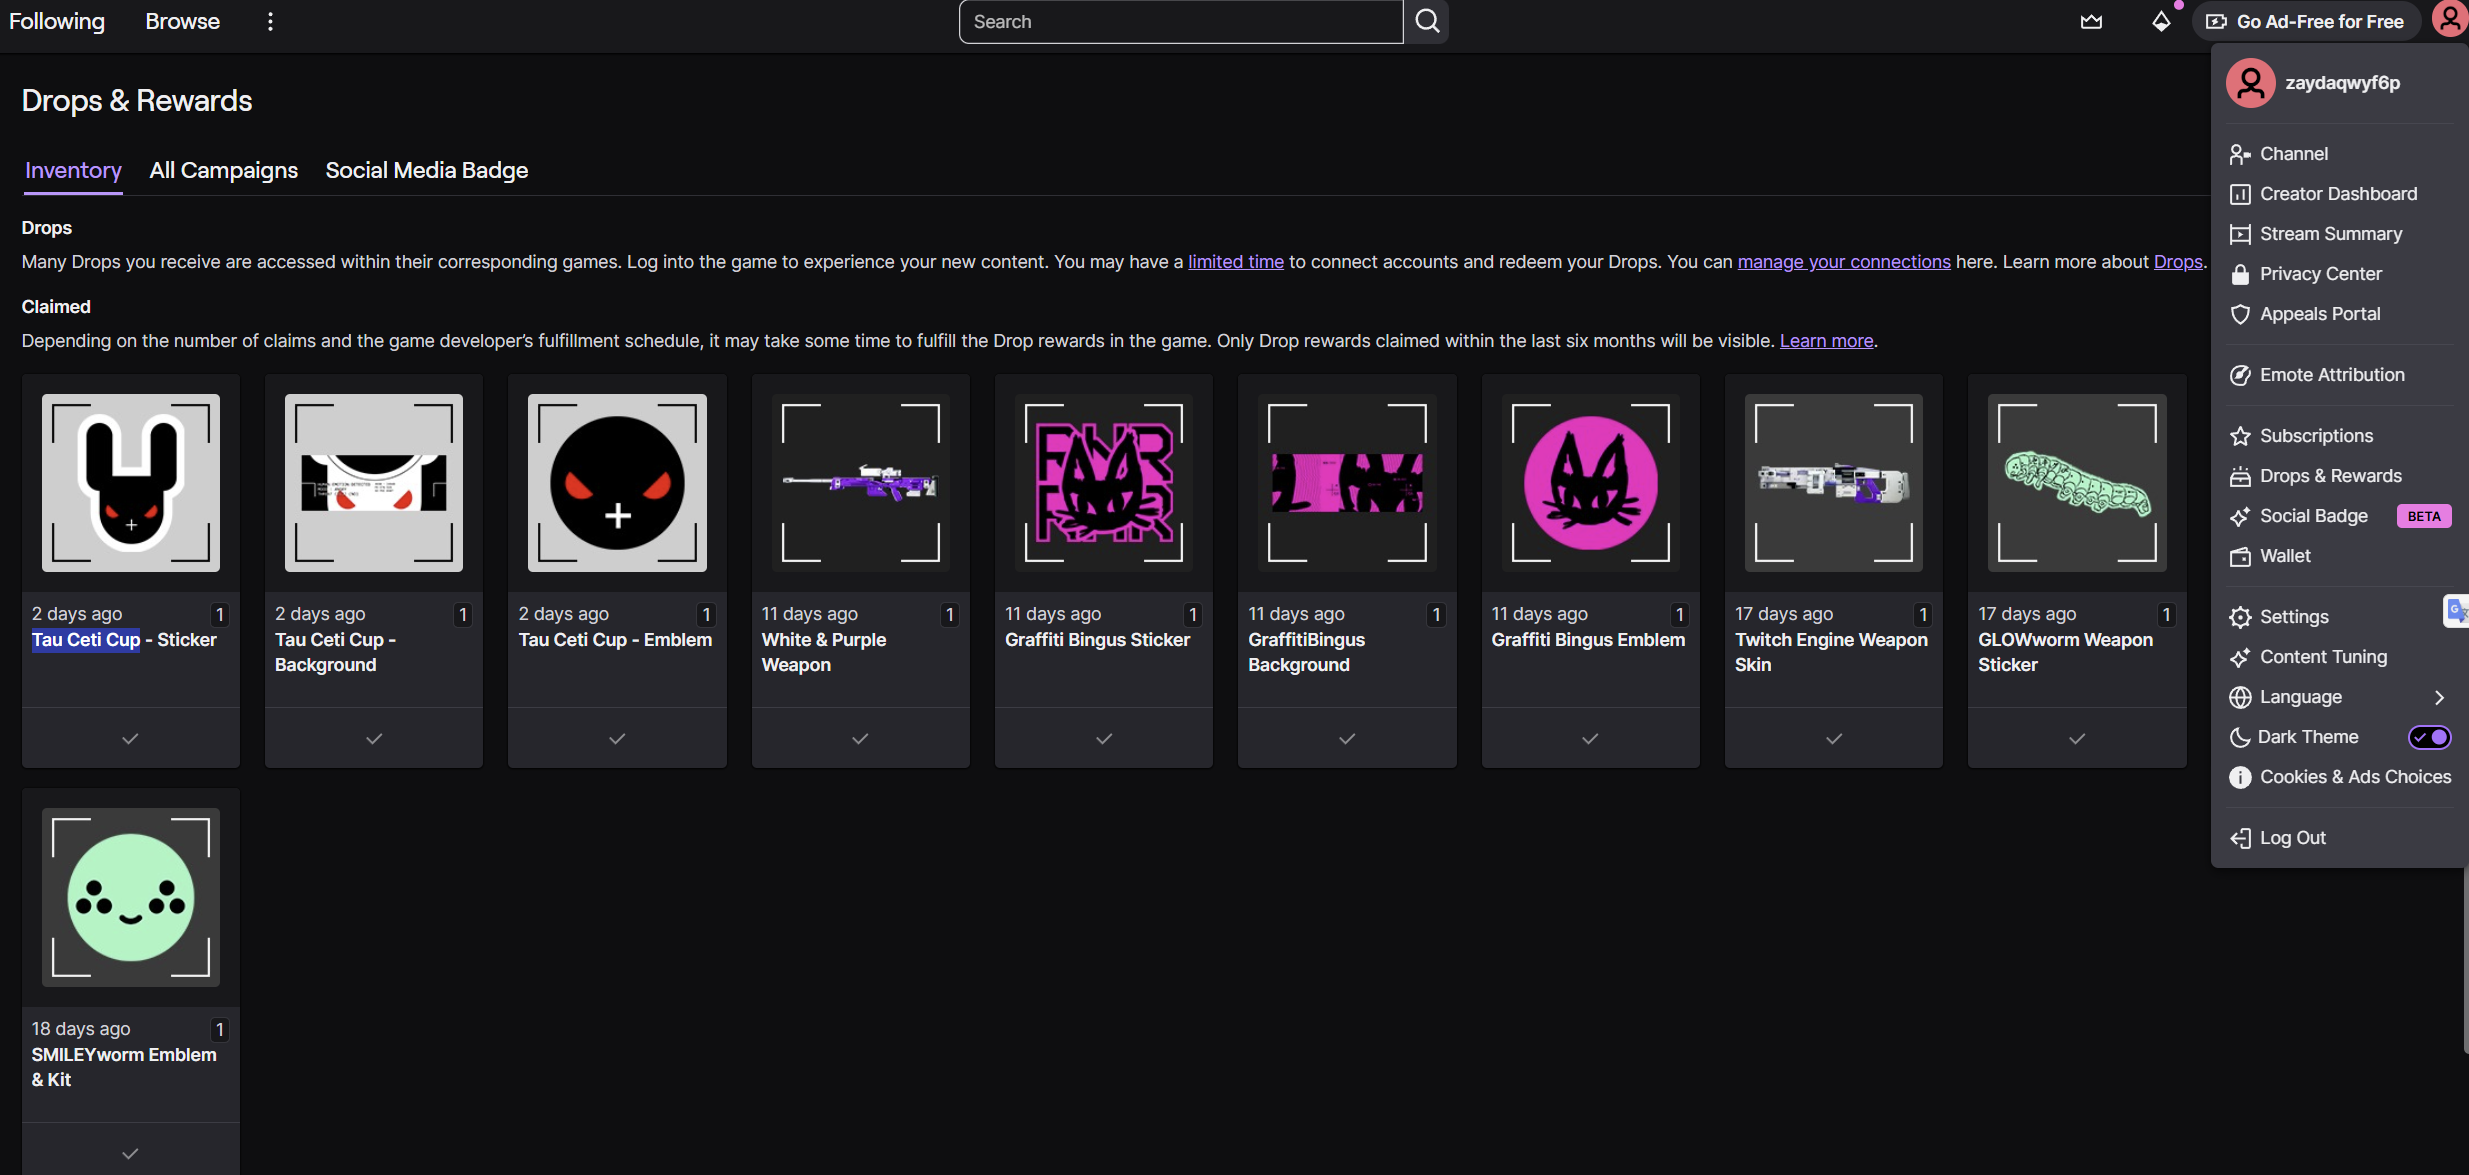Click checkmark under GLOWworm Weapon Sticker
The image size is (2469, 1175).
[2077, 739]
